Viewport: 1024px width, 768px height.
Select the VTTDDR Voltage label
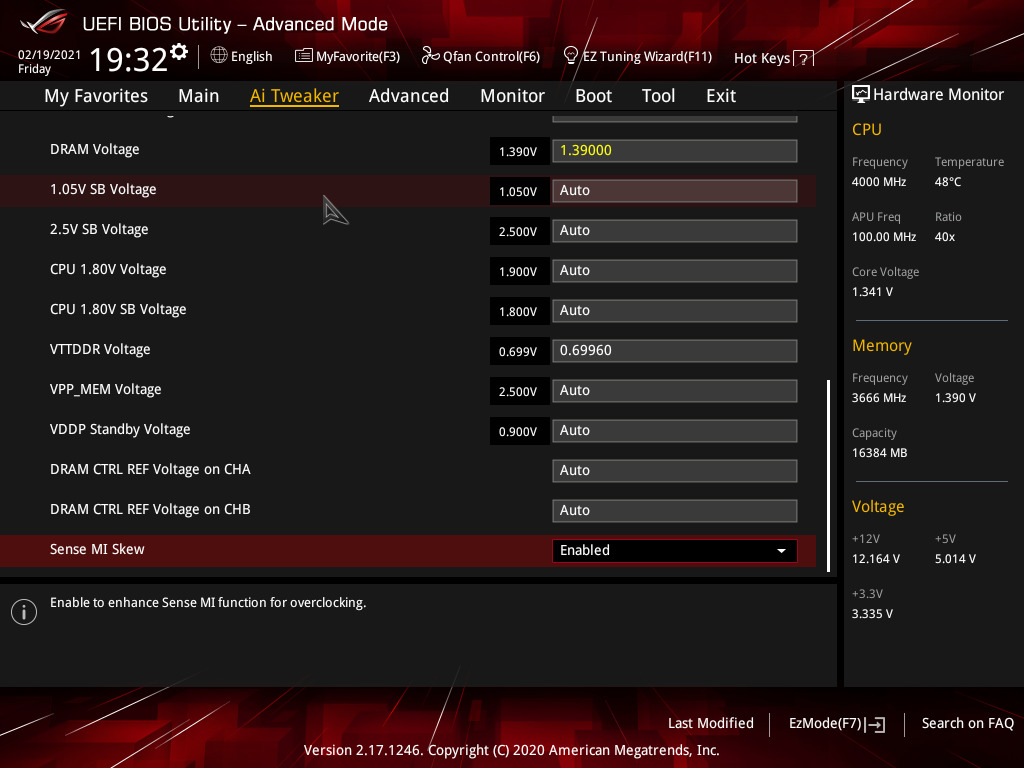[x=100, y=349]
